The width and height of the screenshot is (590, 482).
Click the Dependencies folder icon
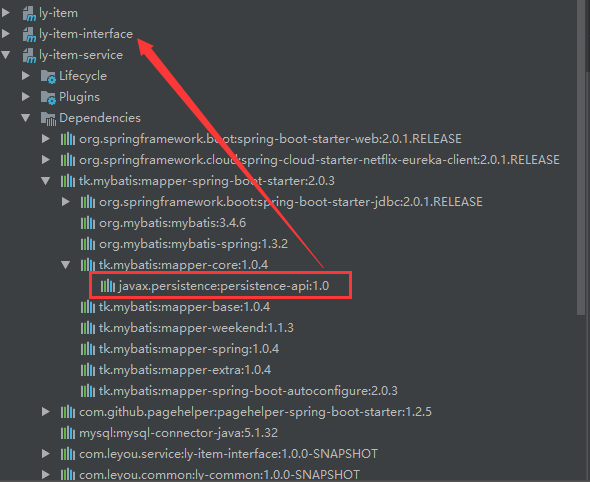(48, 119)
